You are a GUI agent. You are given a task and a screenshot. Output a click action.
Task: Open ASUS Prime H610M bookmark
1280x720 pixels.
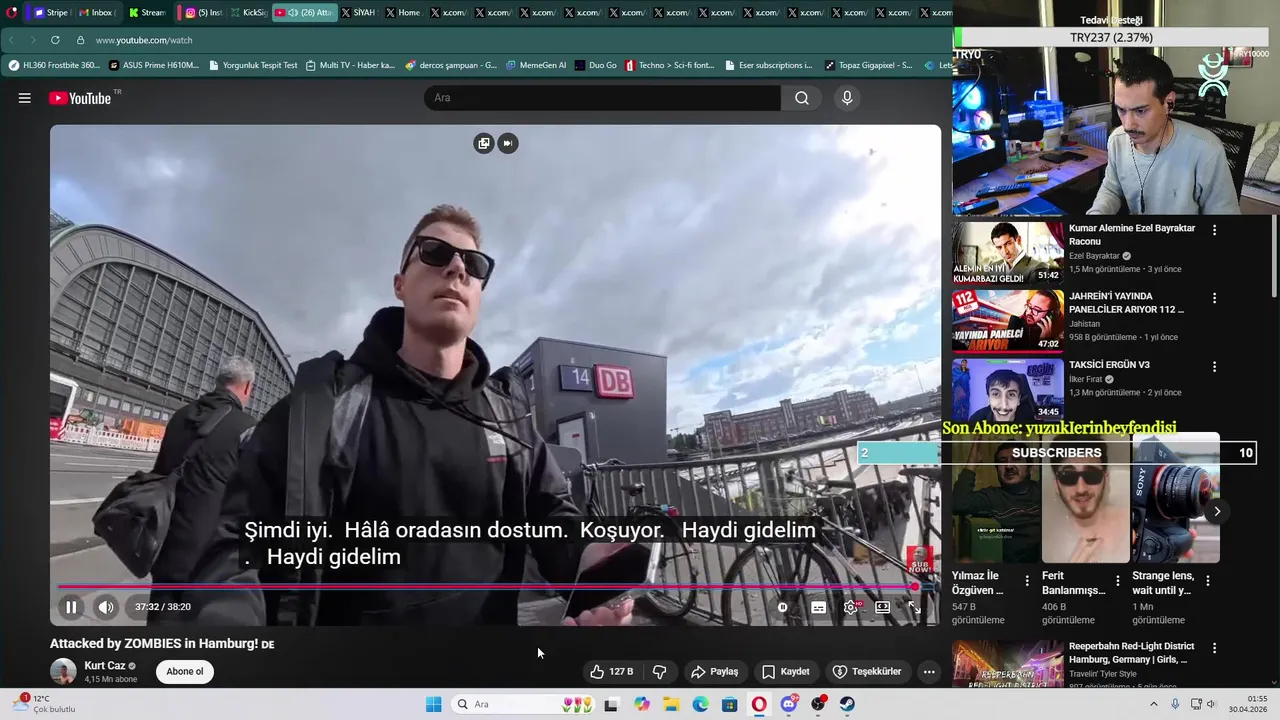click(x=153, y=65)
